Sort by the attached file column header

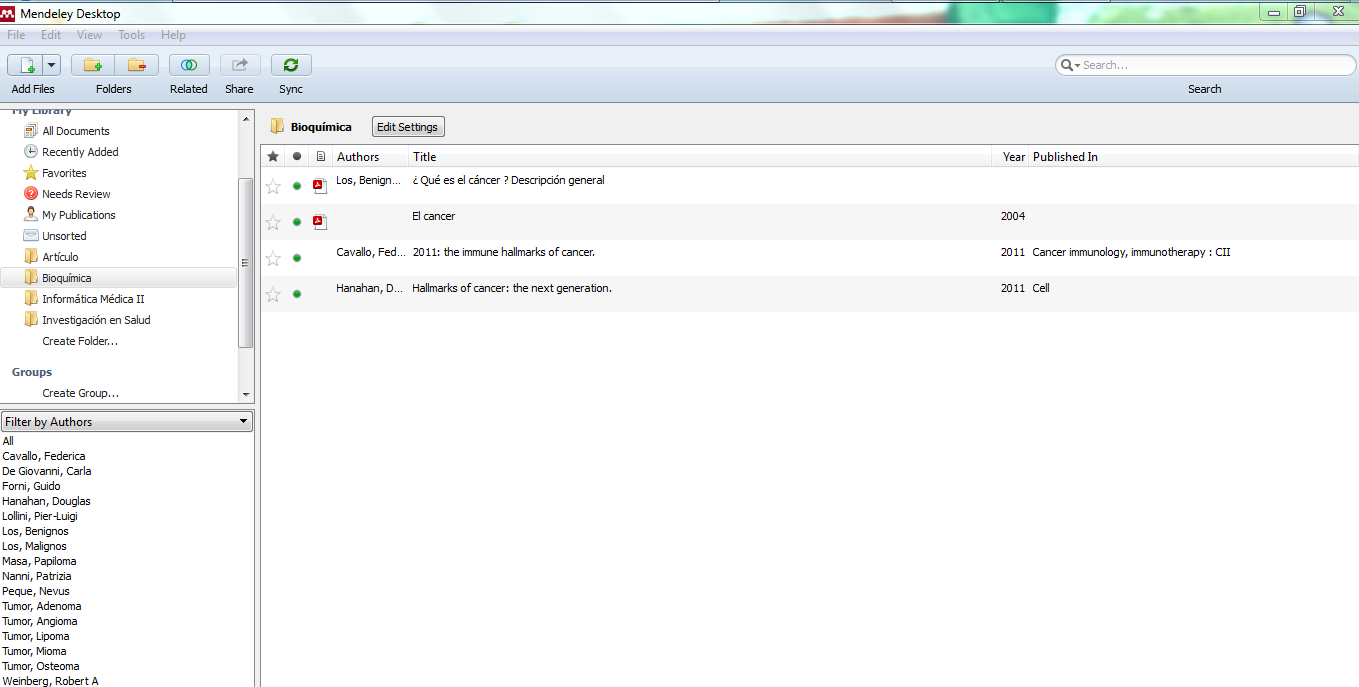(x=321, y=157)
